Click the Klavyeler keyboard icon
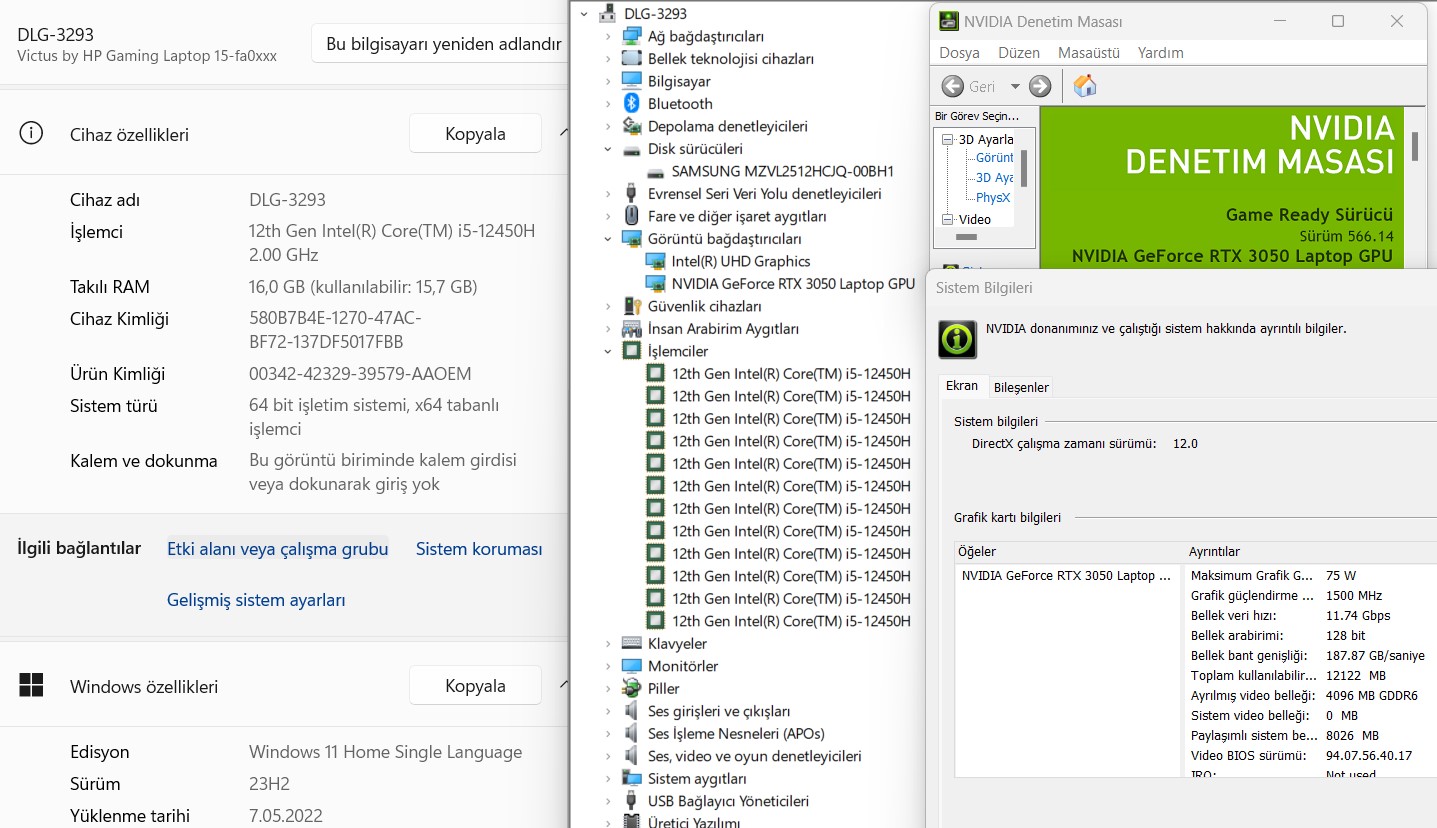1437x828 pixels. tap(631, 644)
